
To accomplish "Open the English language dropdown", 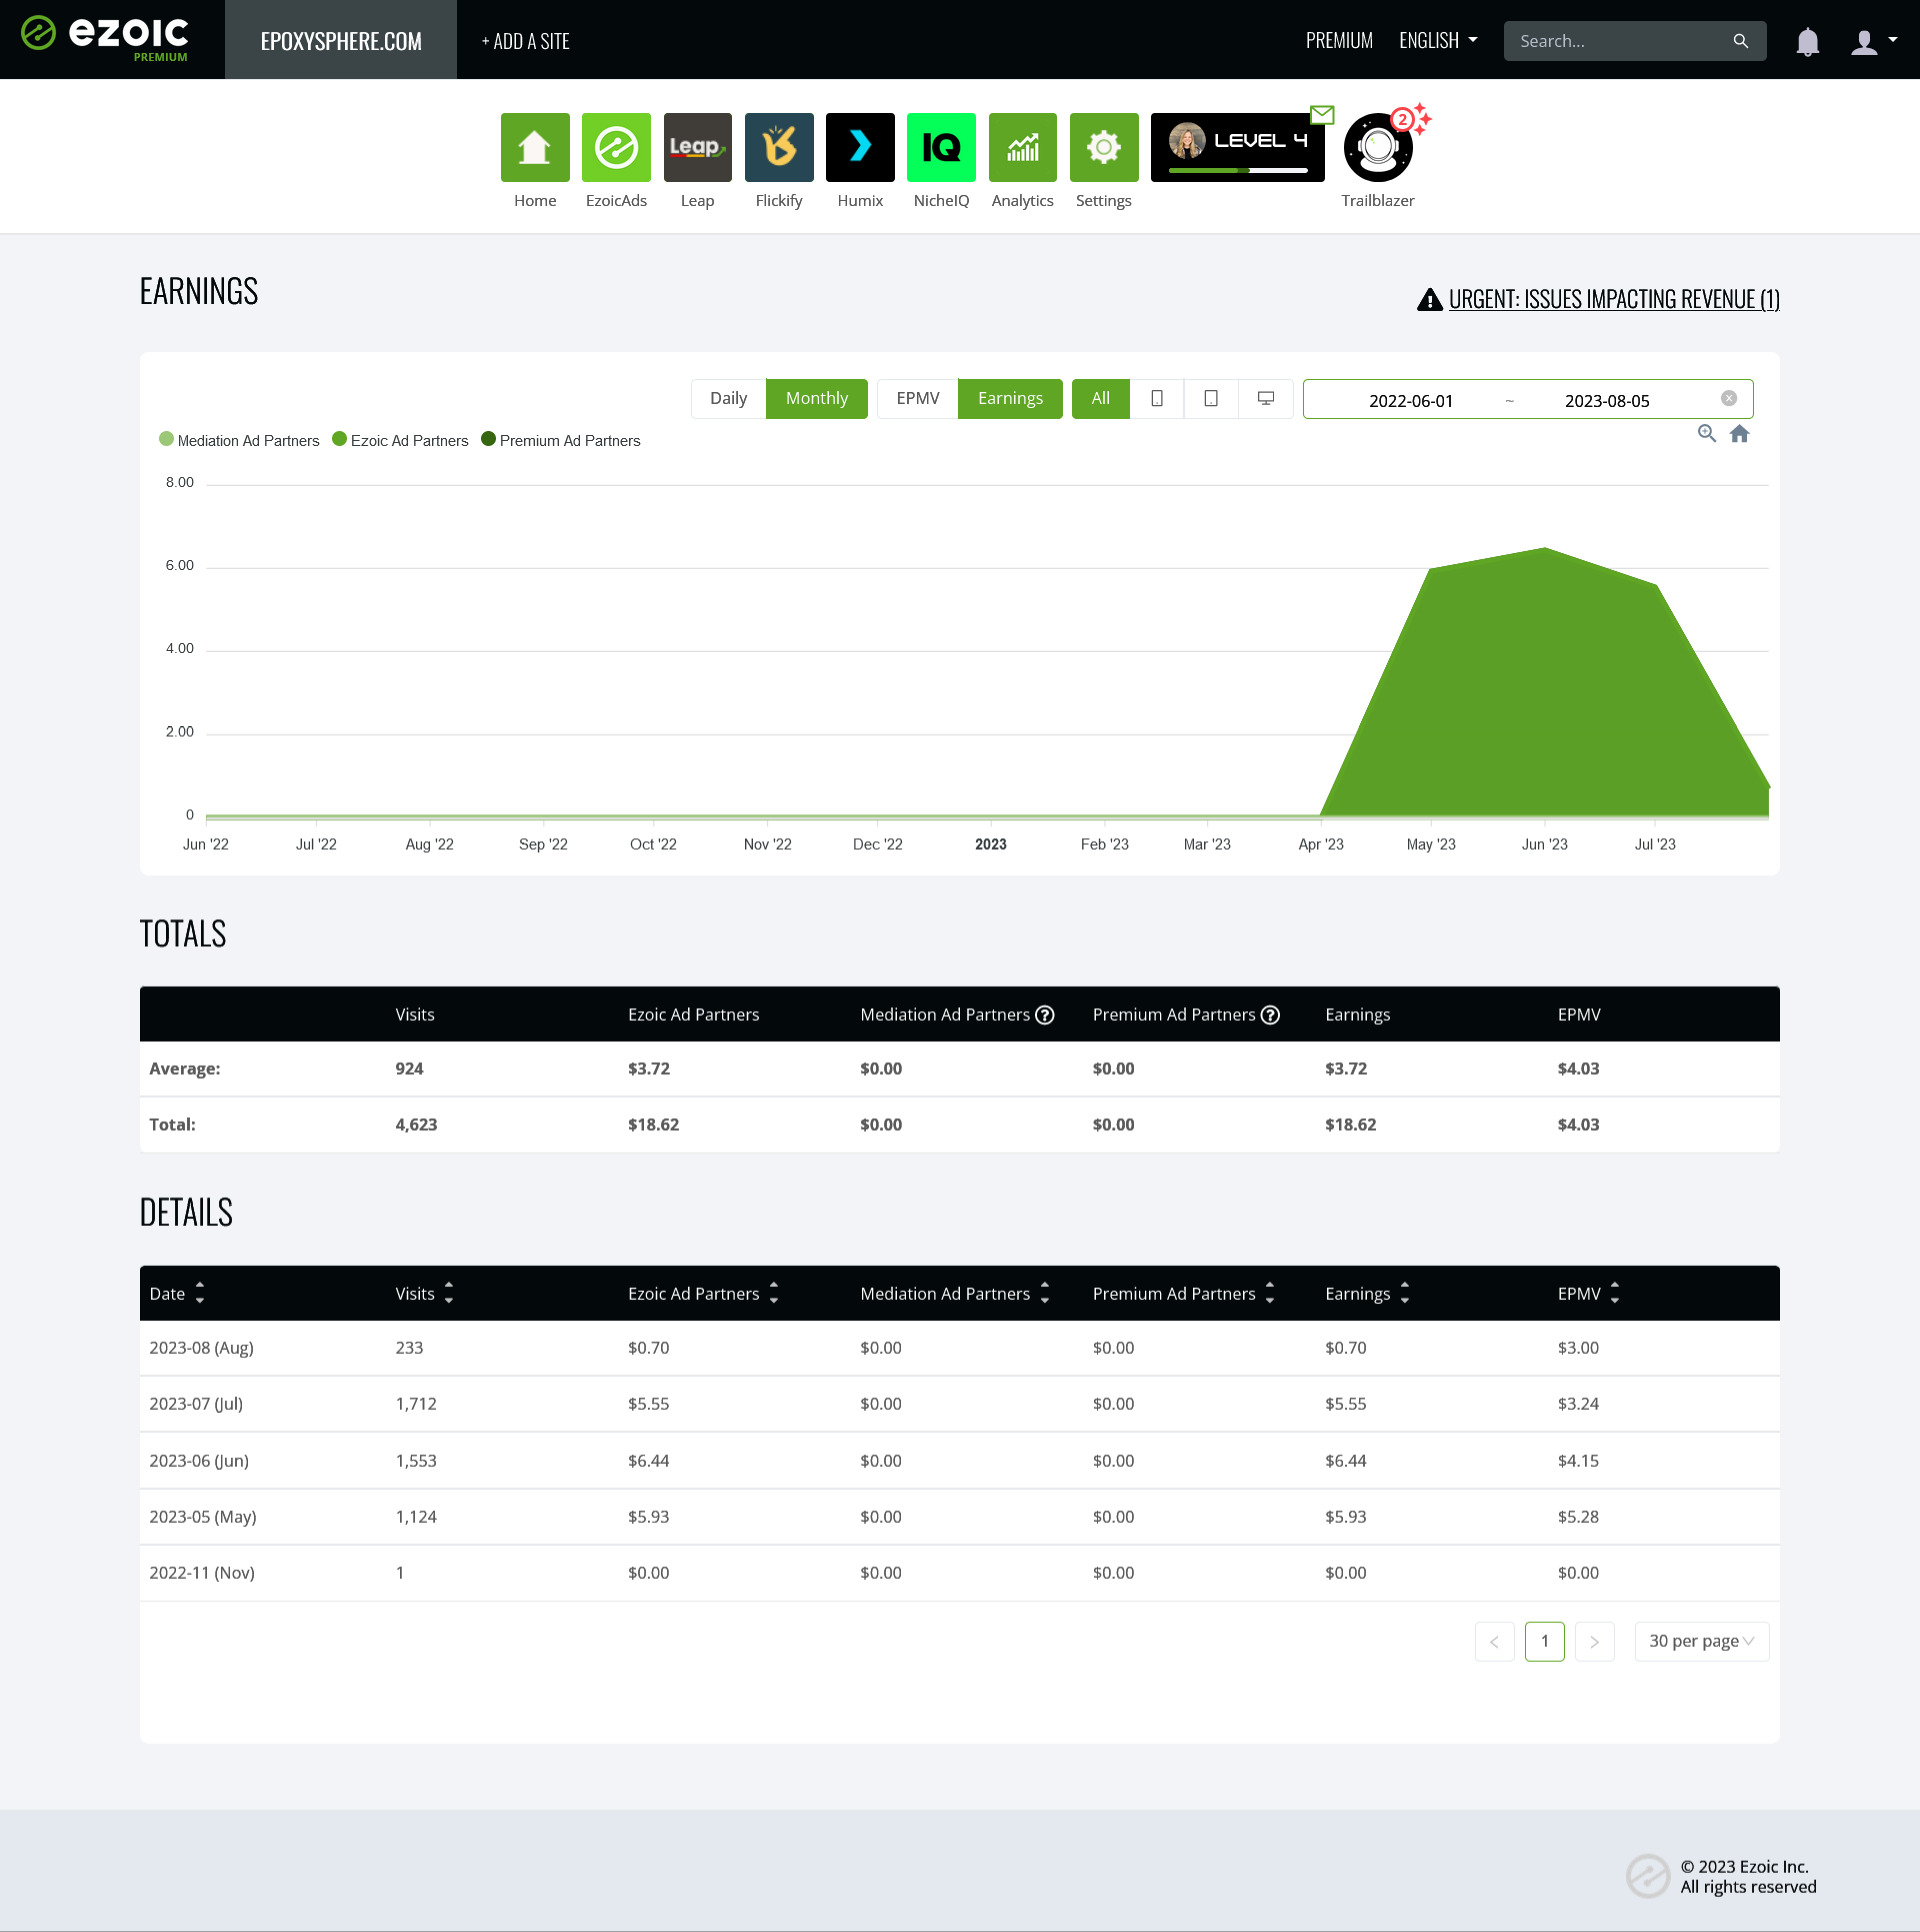I will tap(1438, 41).
